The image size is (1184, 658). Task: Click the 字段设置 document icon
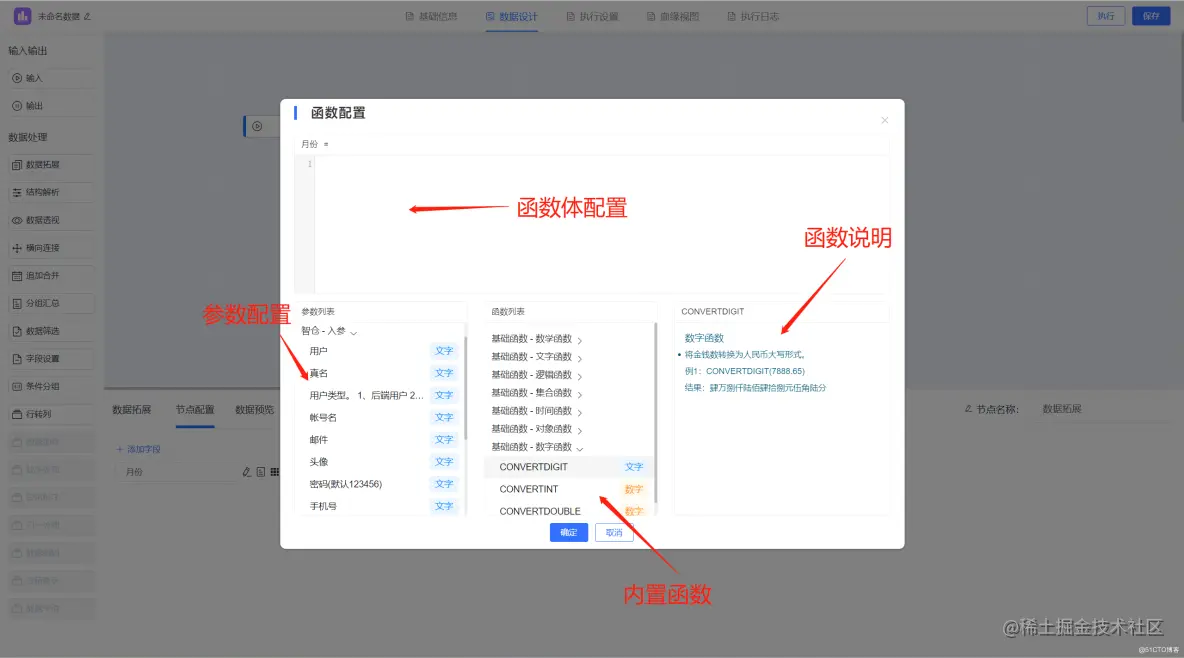17,359
